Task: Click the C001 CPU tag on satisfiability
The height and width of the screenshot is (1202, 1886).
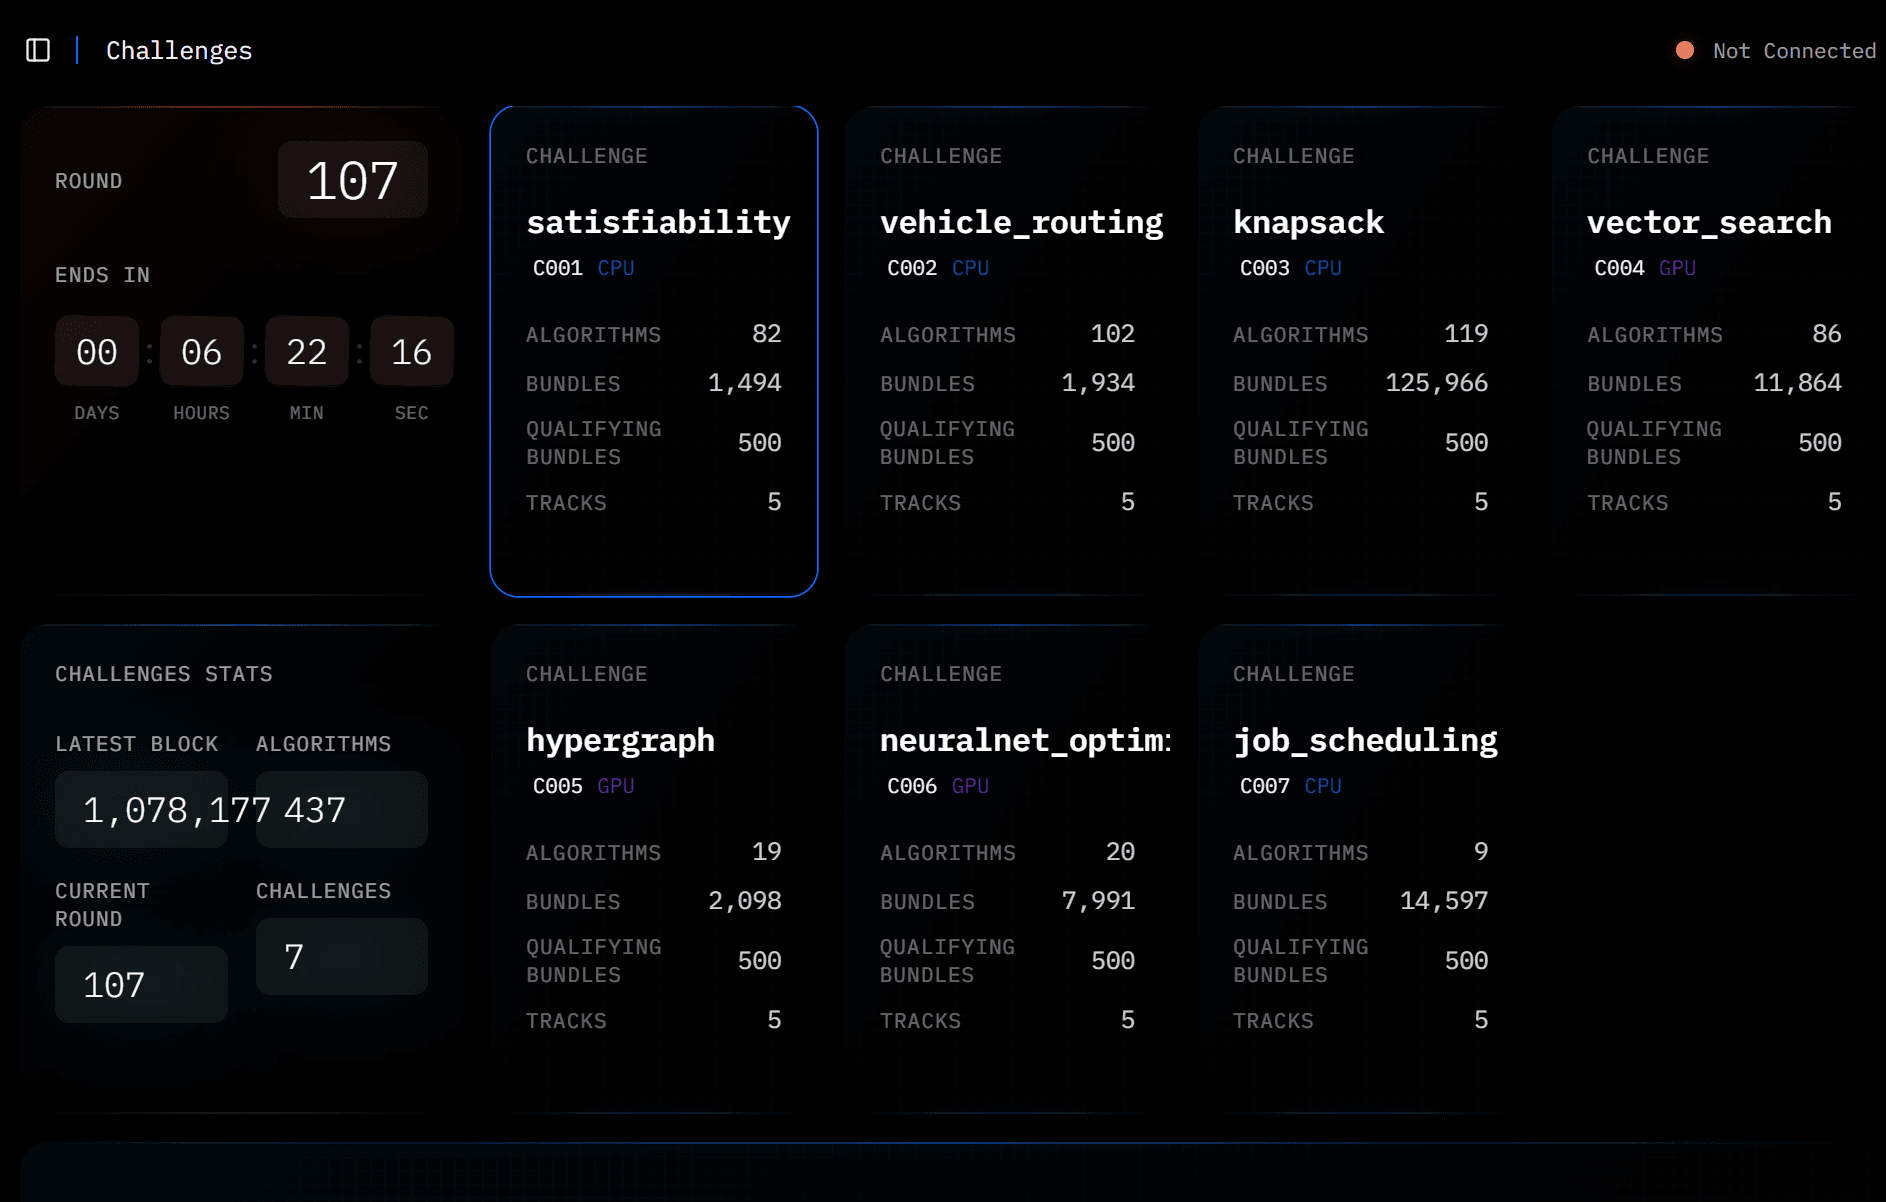Action: (583, 268)
